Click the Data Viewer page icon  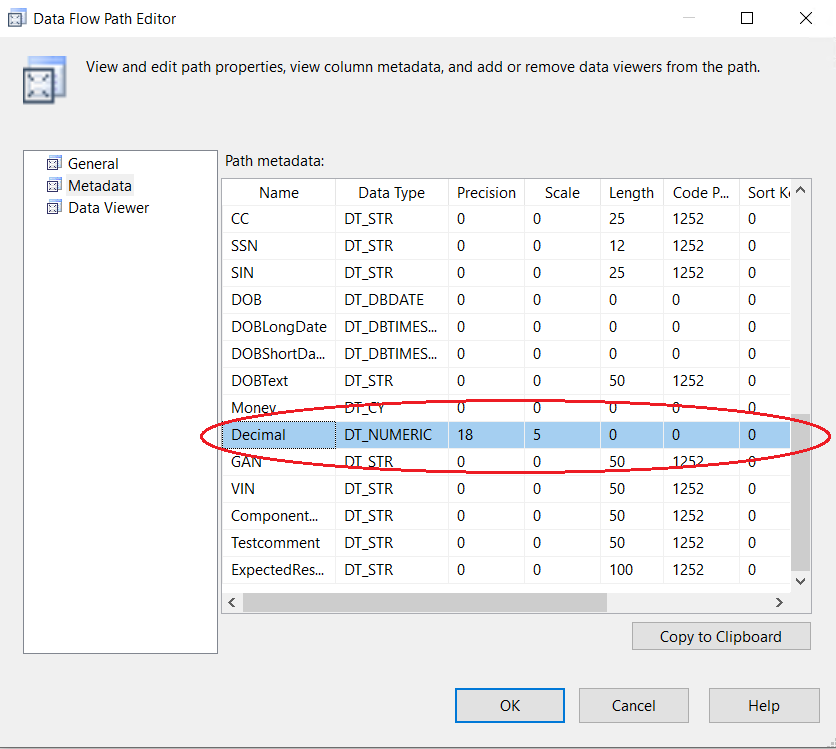point(54,208)
